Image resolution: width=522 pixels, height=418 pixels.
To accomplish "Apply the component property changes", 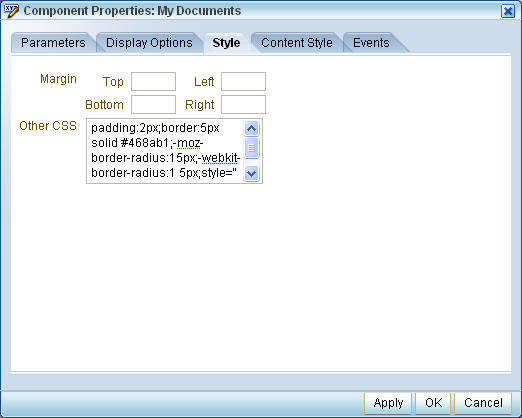I will [388, 403].
